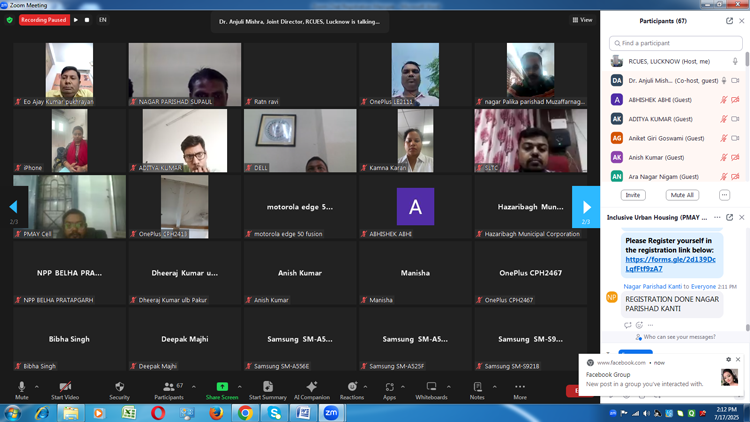Select ADITYA KUMAR video tile
The width and height of the screenshot is (750, 422).
click(185, 141)
